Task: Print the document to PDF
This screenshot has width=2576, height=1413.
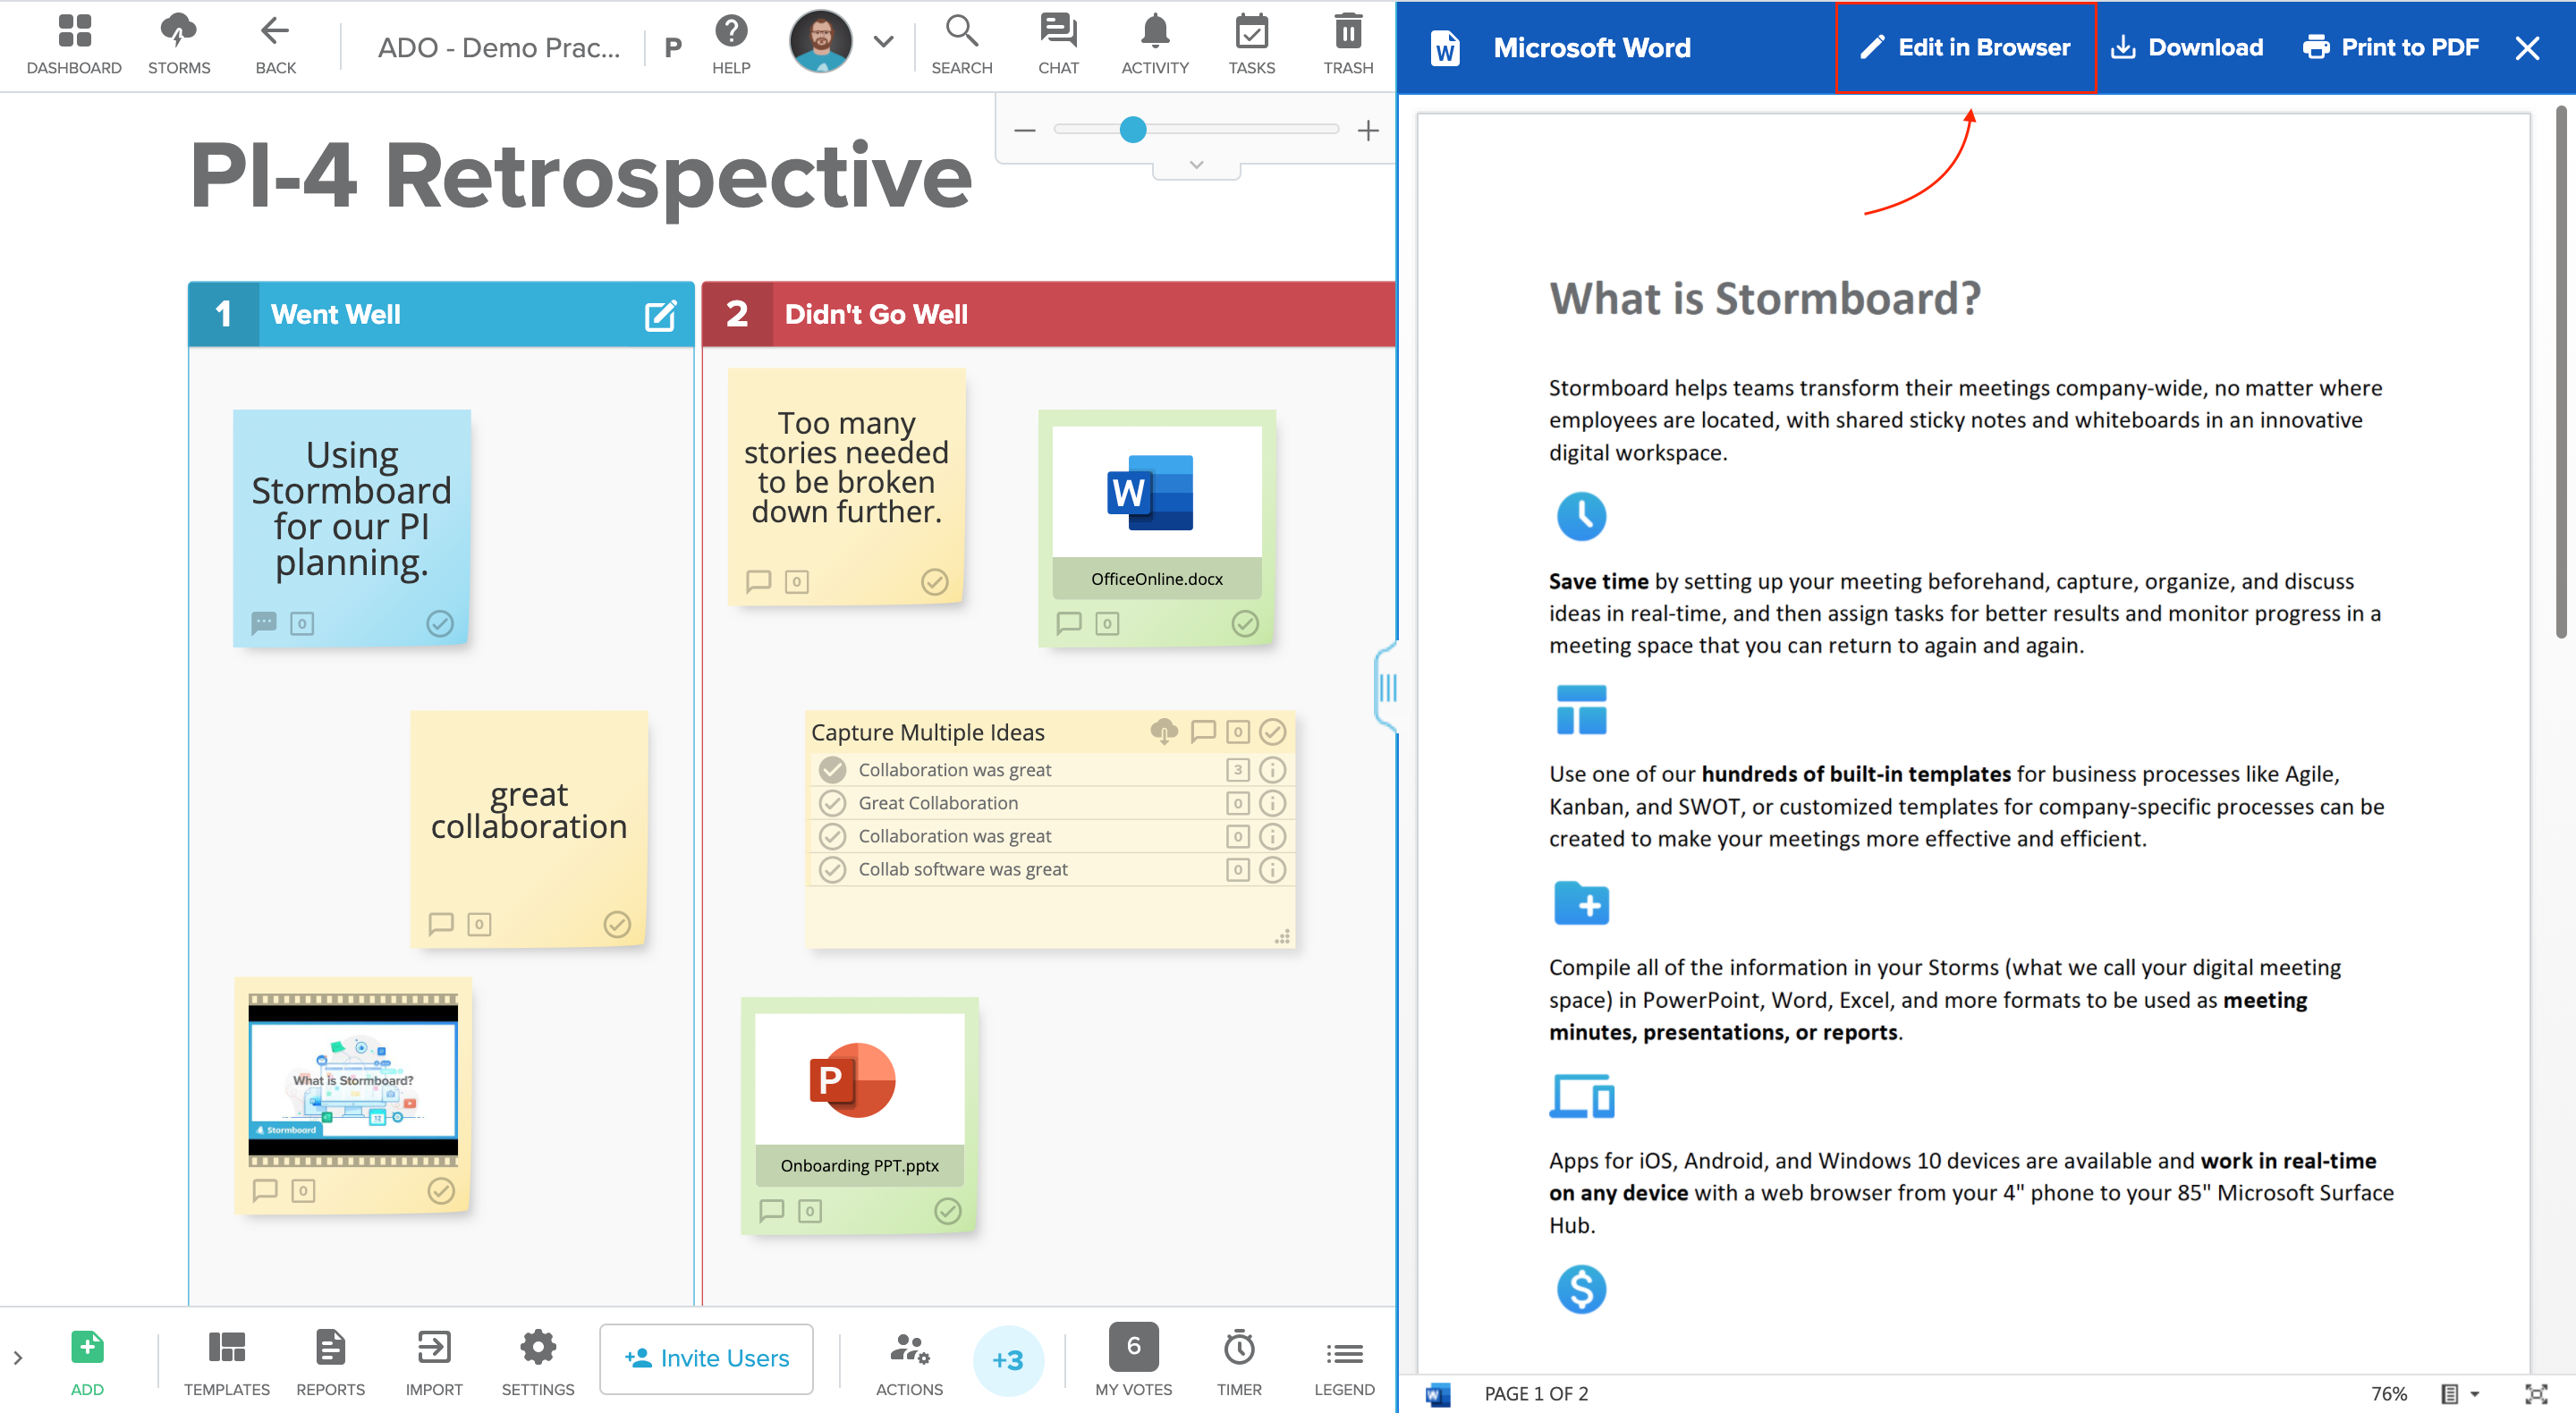Action: (2390, 47)
